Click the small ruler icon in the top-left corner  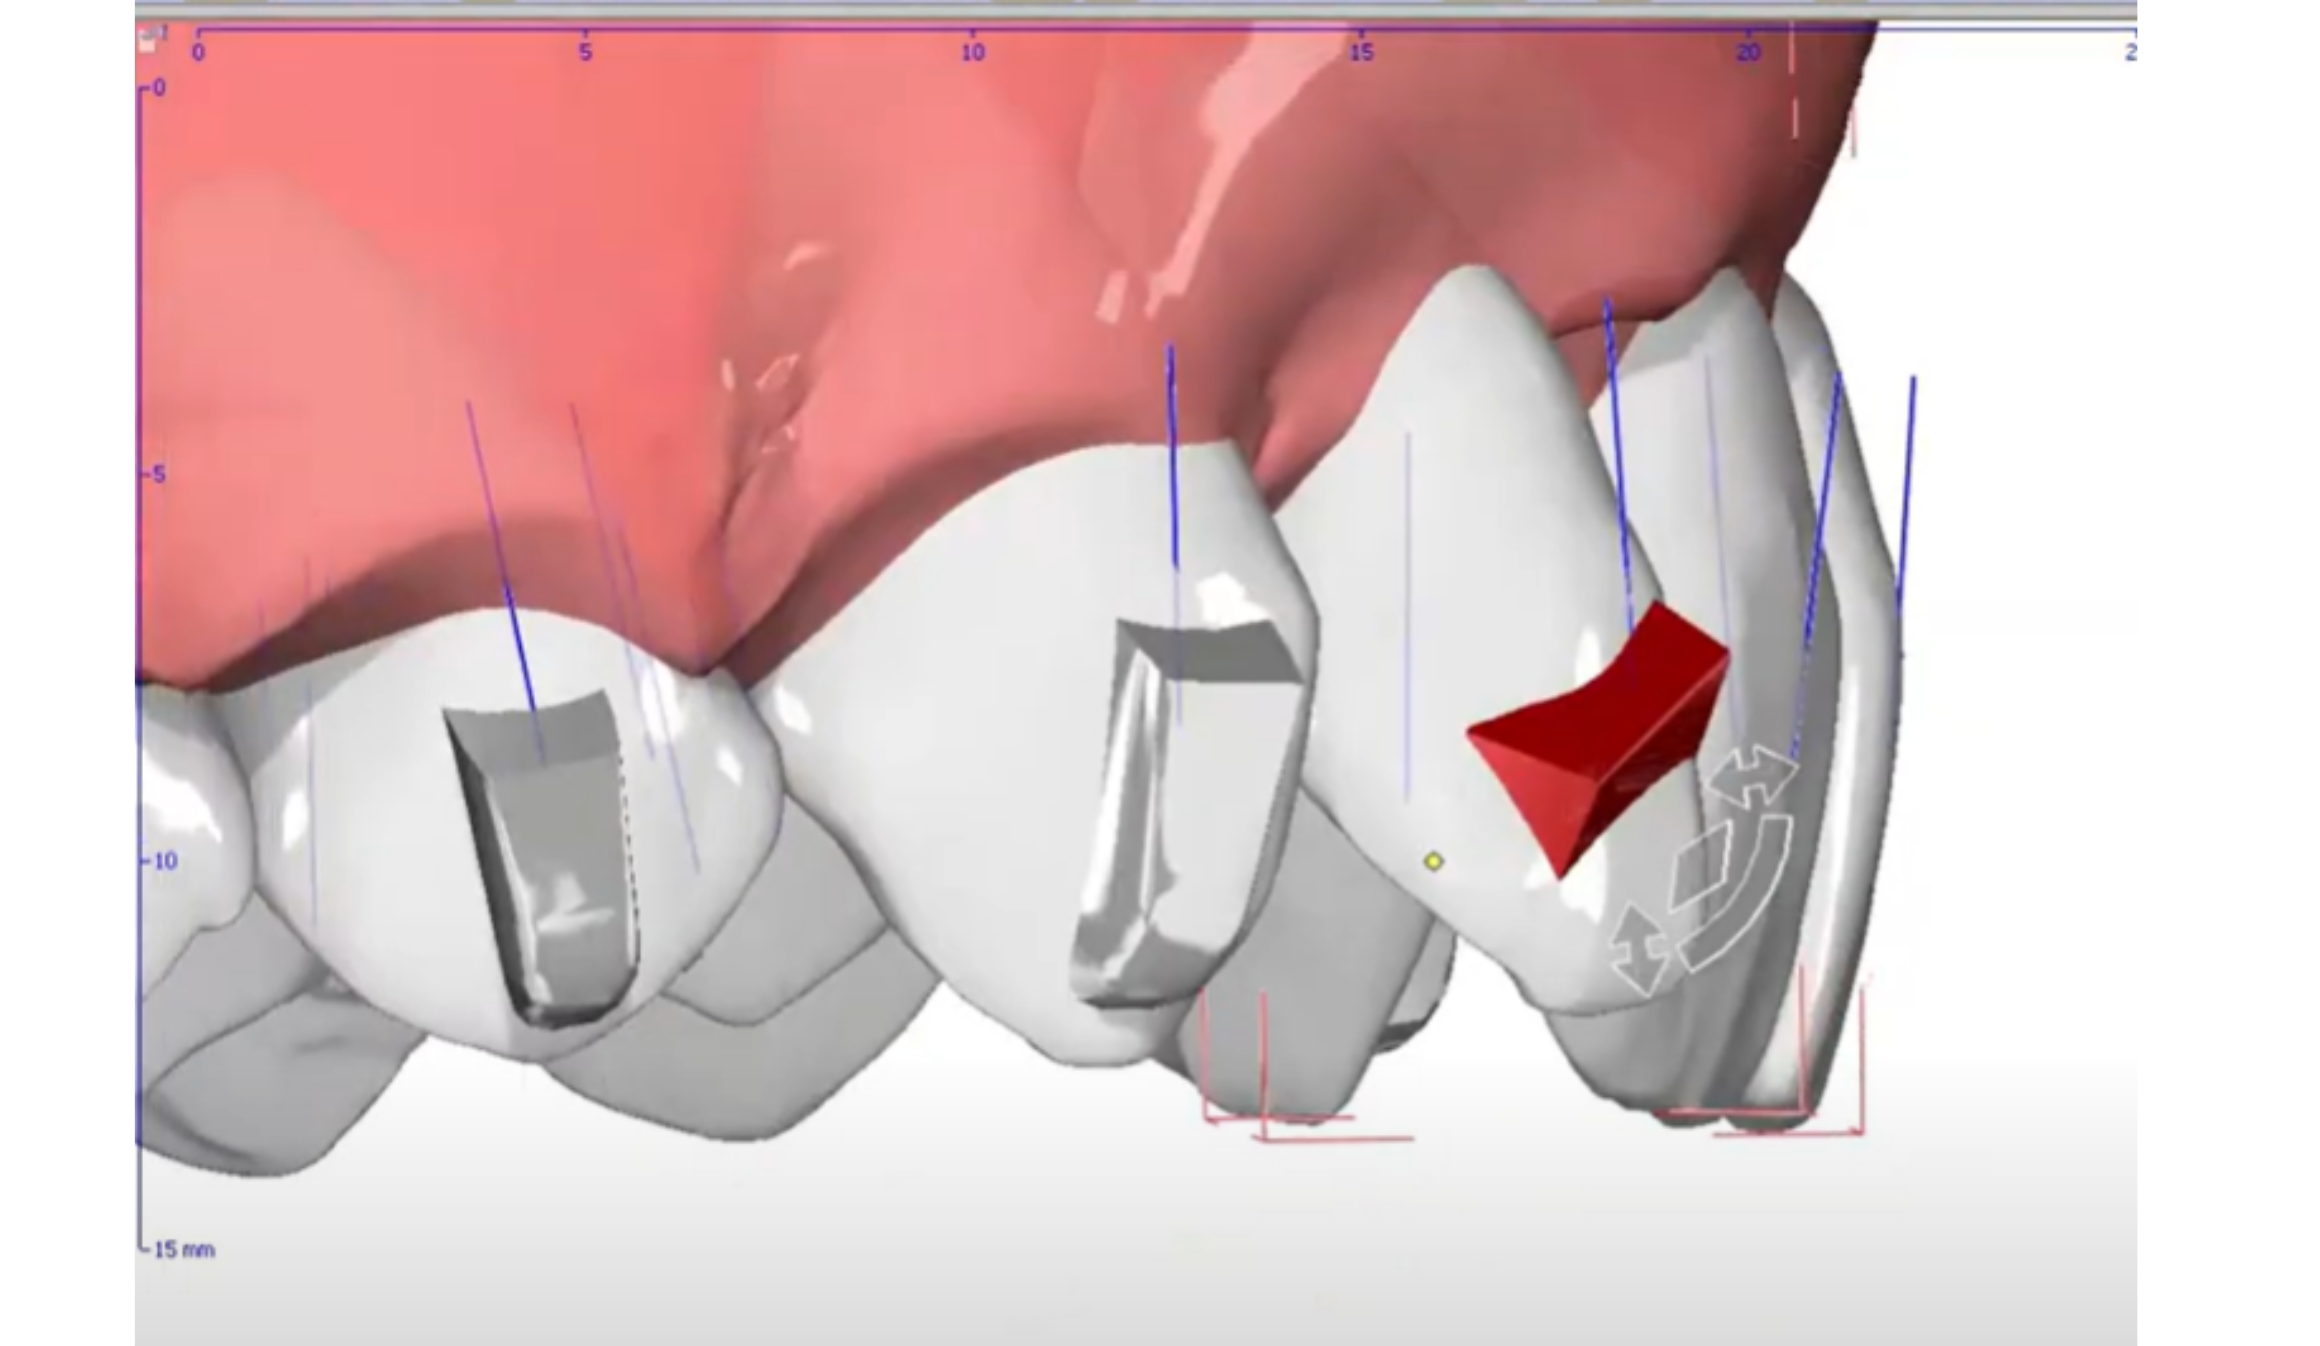point(151,40)
